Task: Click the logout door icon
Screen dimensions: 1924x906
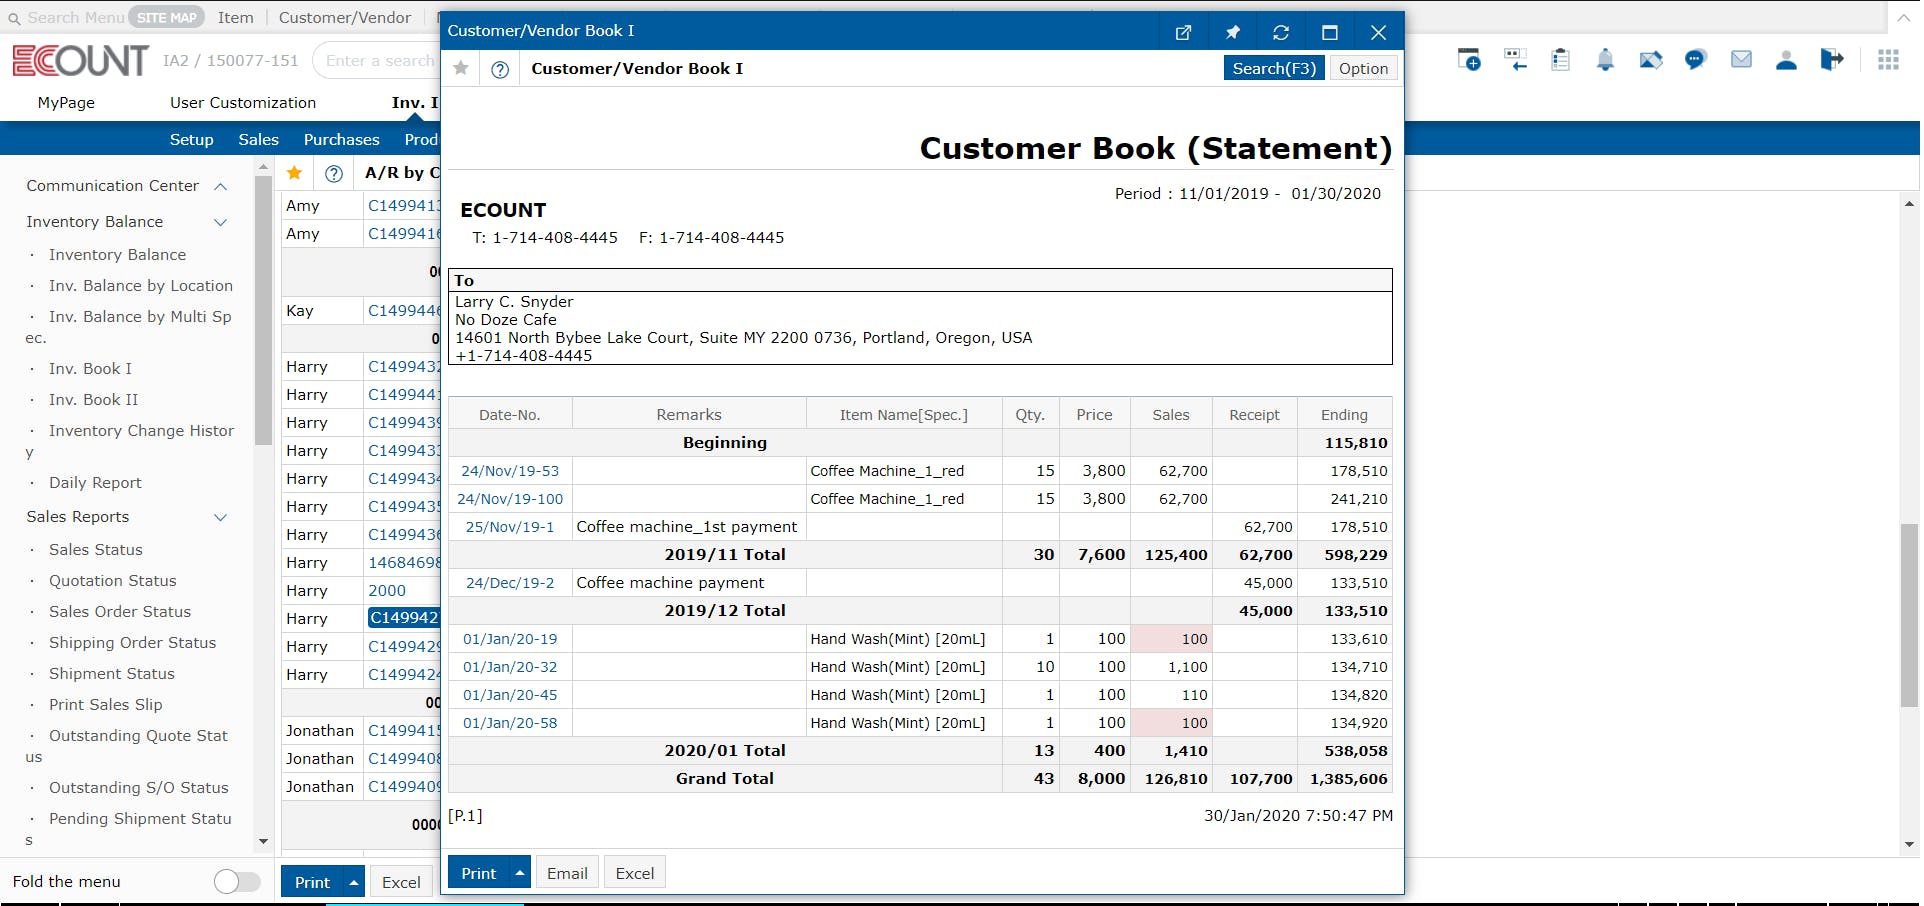Action: click(1832, 60)
